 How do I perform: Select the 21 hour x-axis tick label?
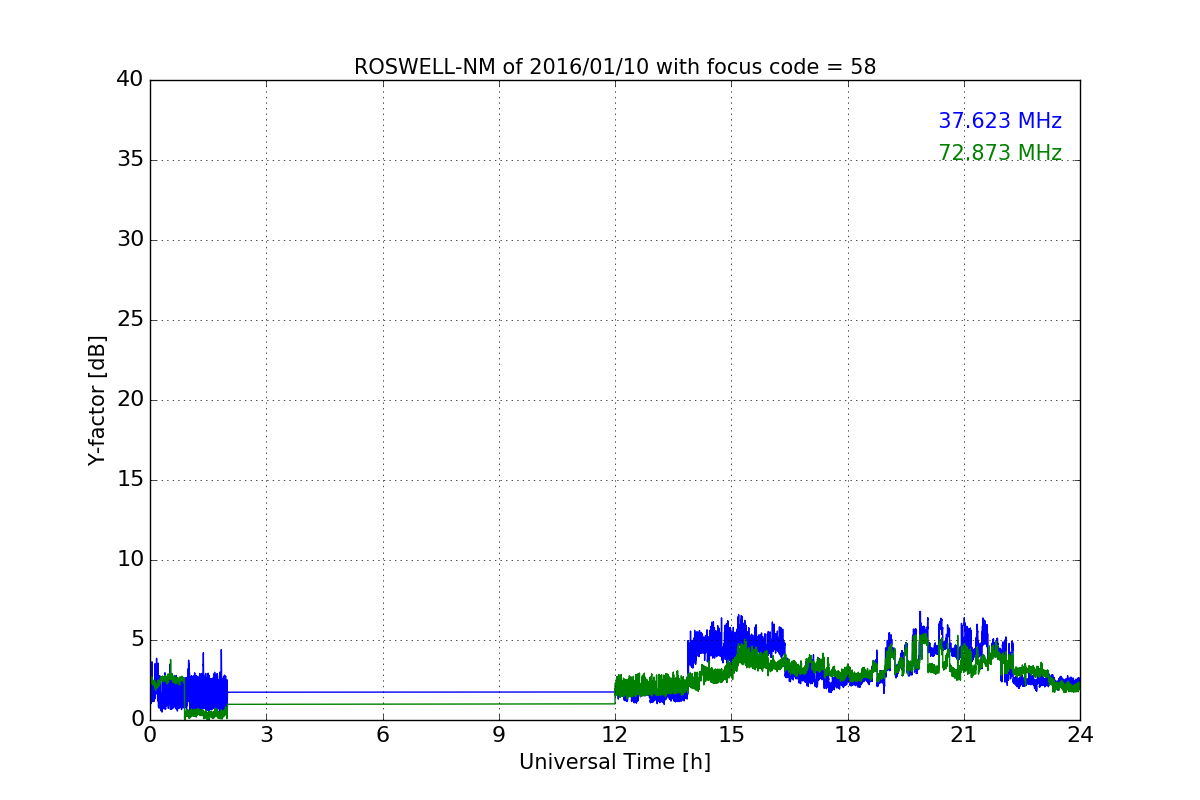964,735
